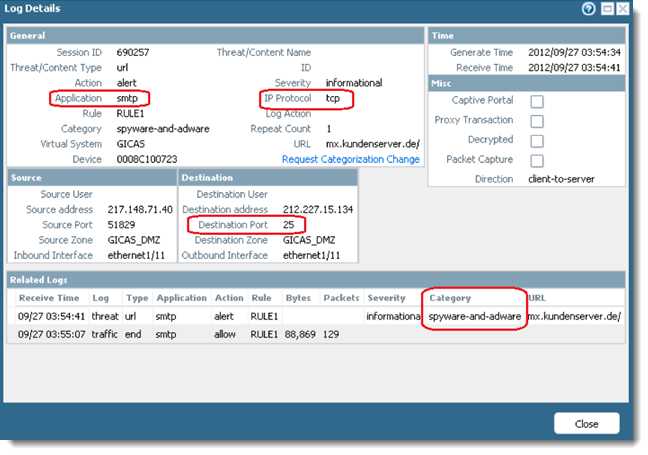
Task: Sort related logs by Application column
Action: click(x=181, y=298)
